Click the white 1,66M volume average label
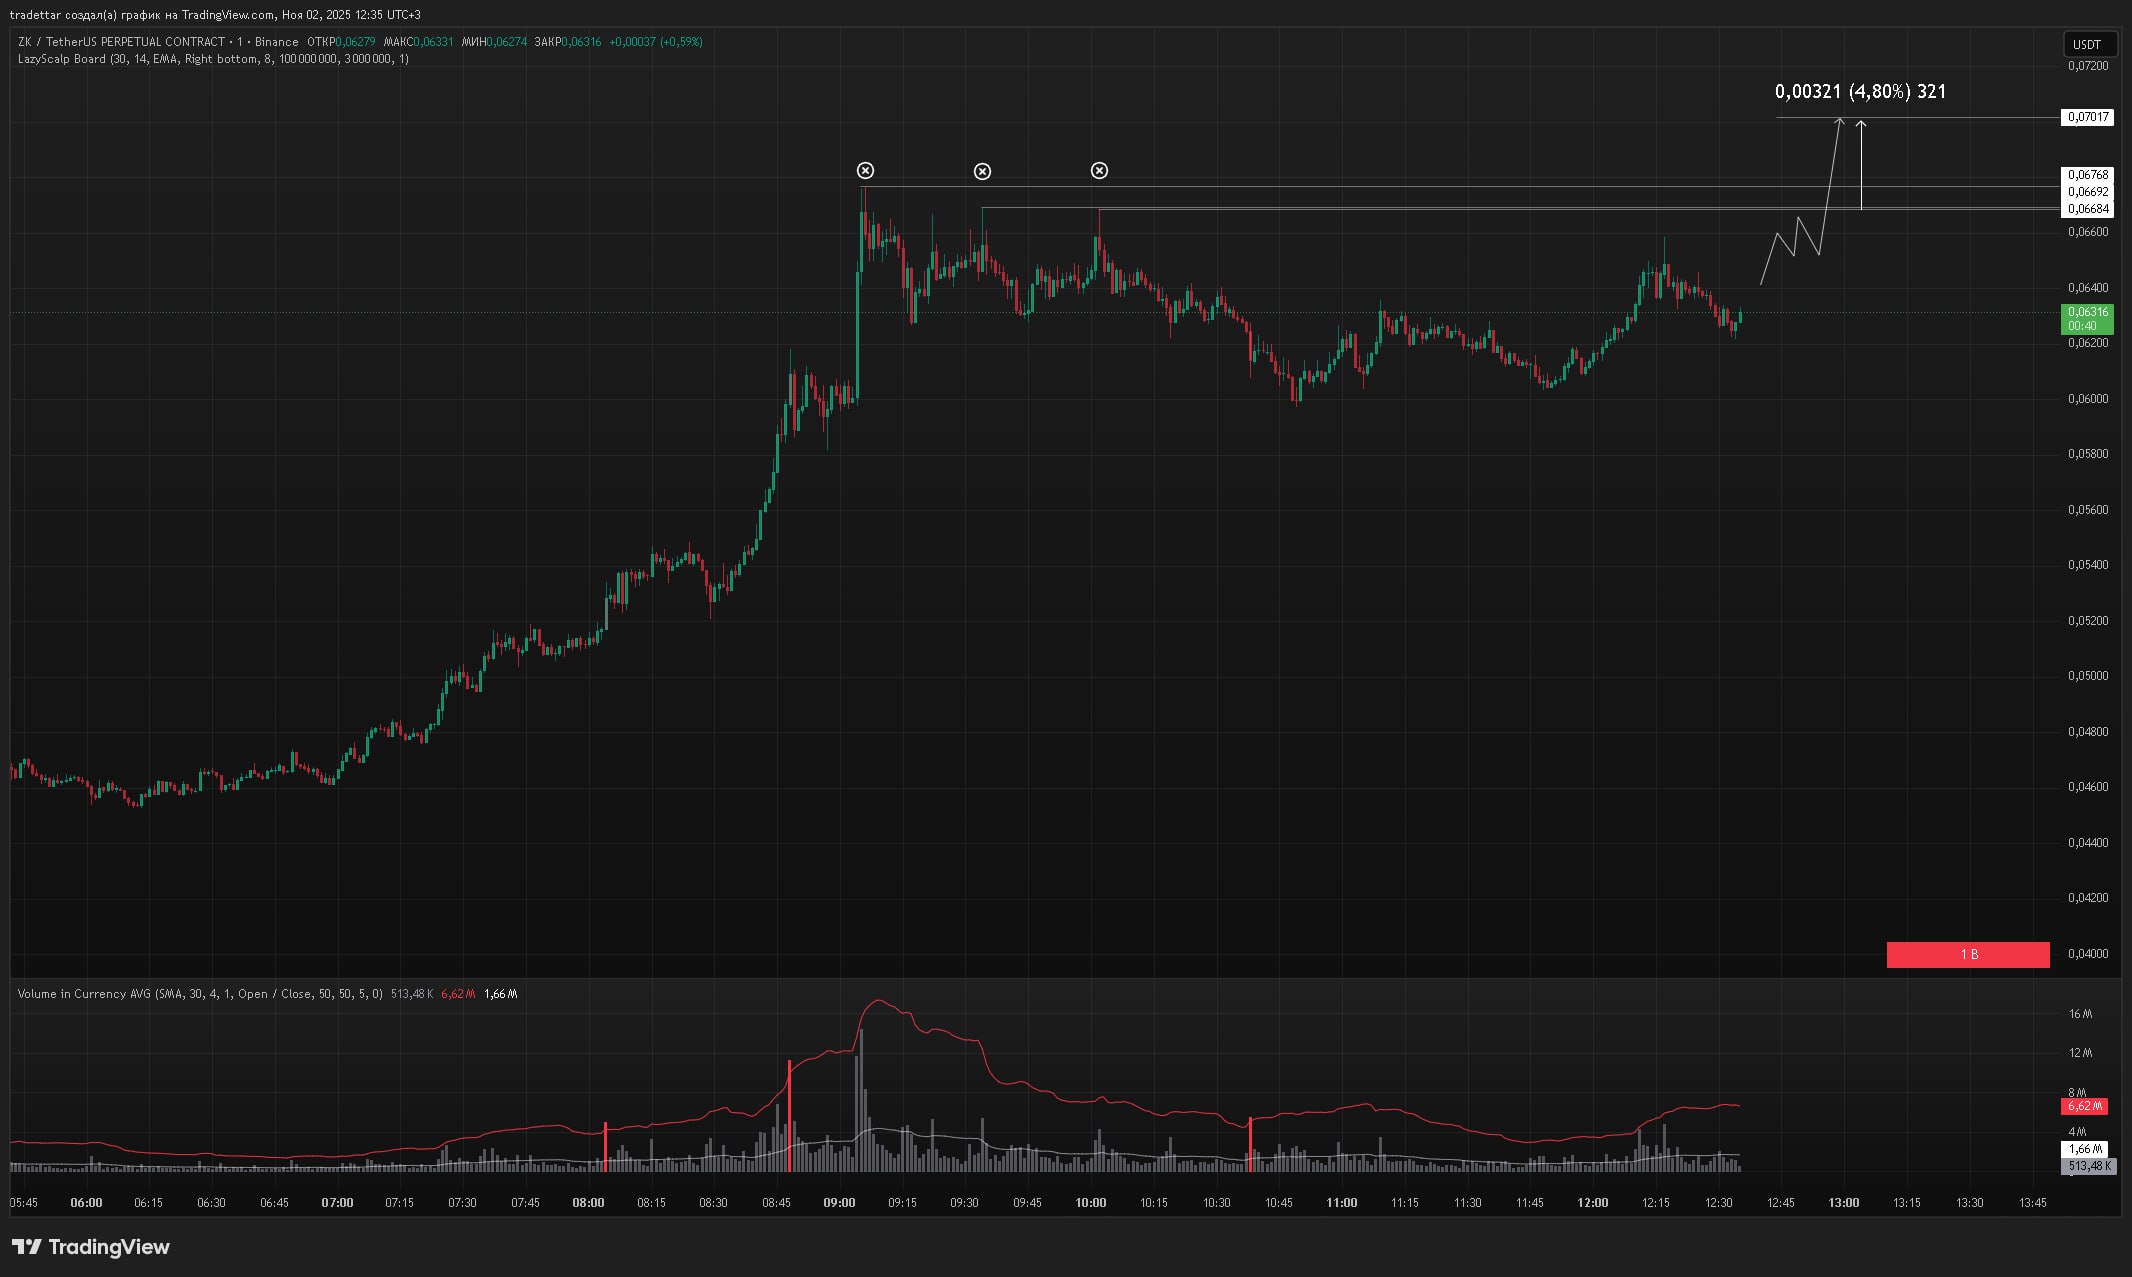Screen dimensions: 2132x1277 coord(2084,1149)
